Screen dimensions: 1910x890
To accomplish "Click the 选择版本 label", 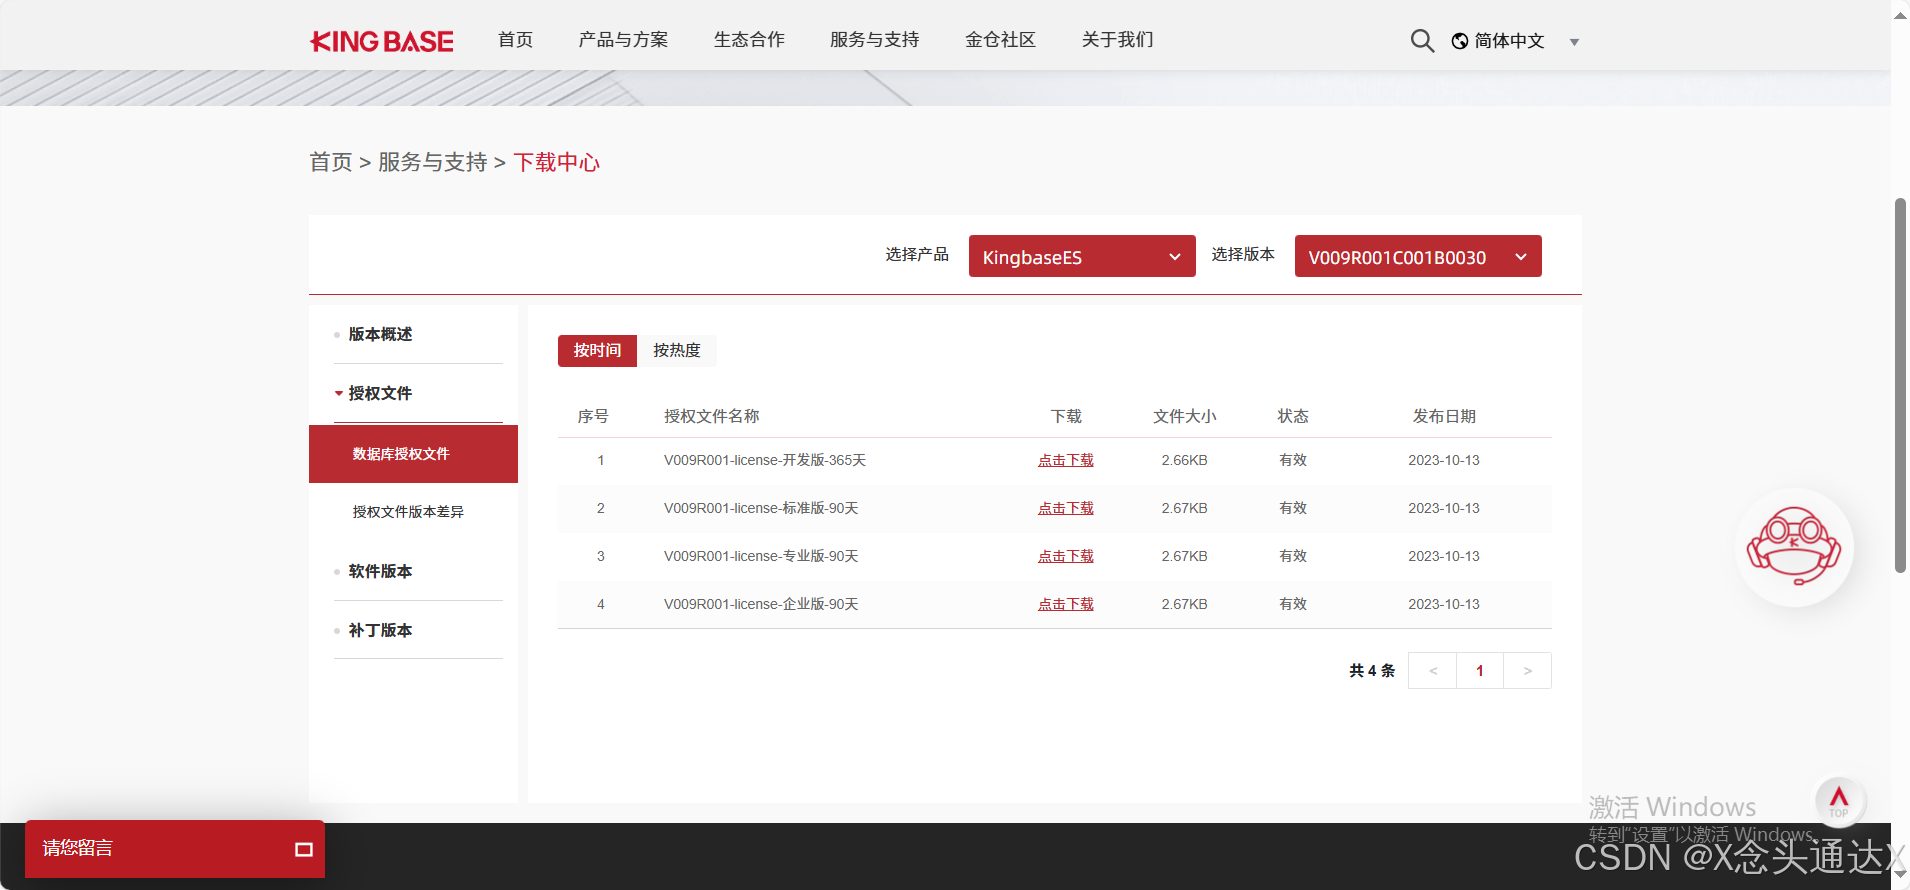I will [1243, 255].
